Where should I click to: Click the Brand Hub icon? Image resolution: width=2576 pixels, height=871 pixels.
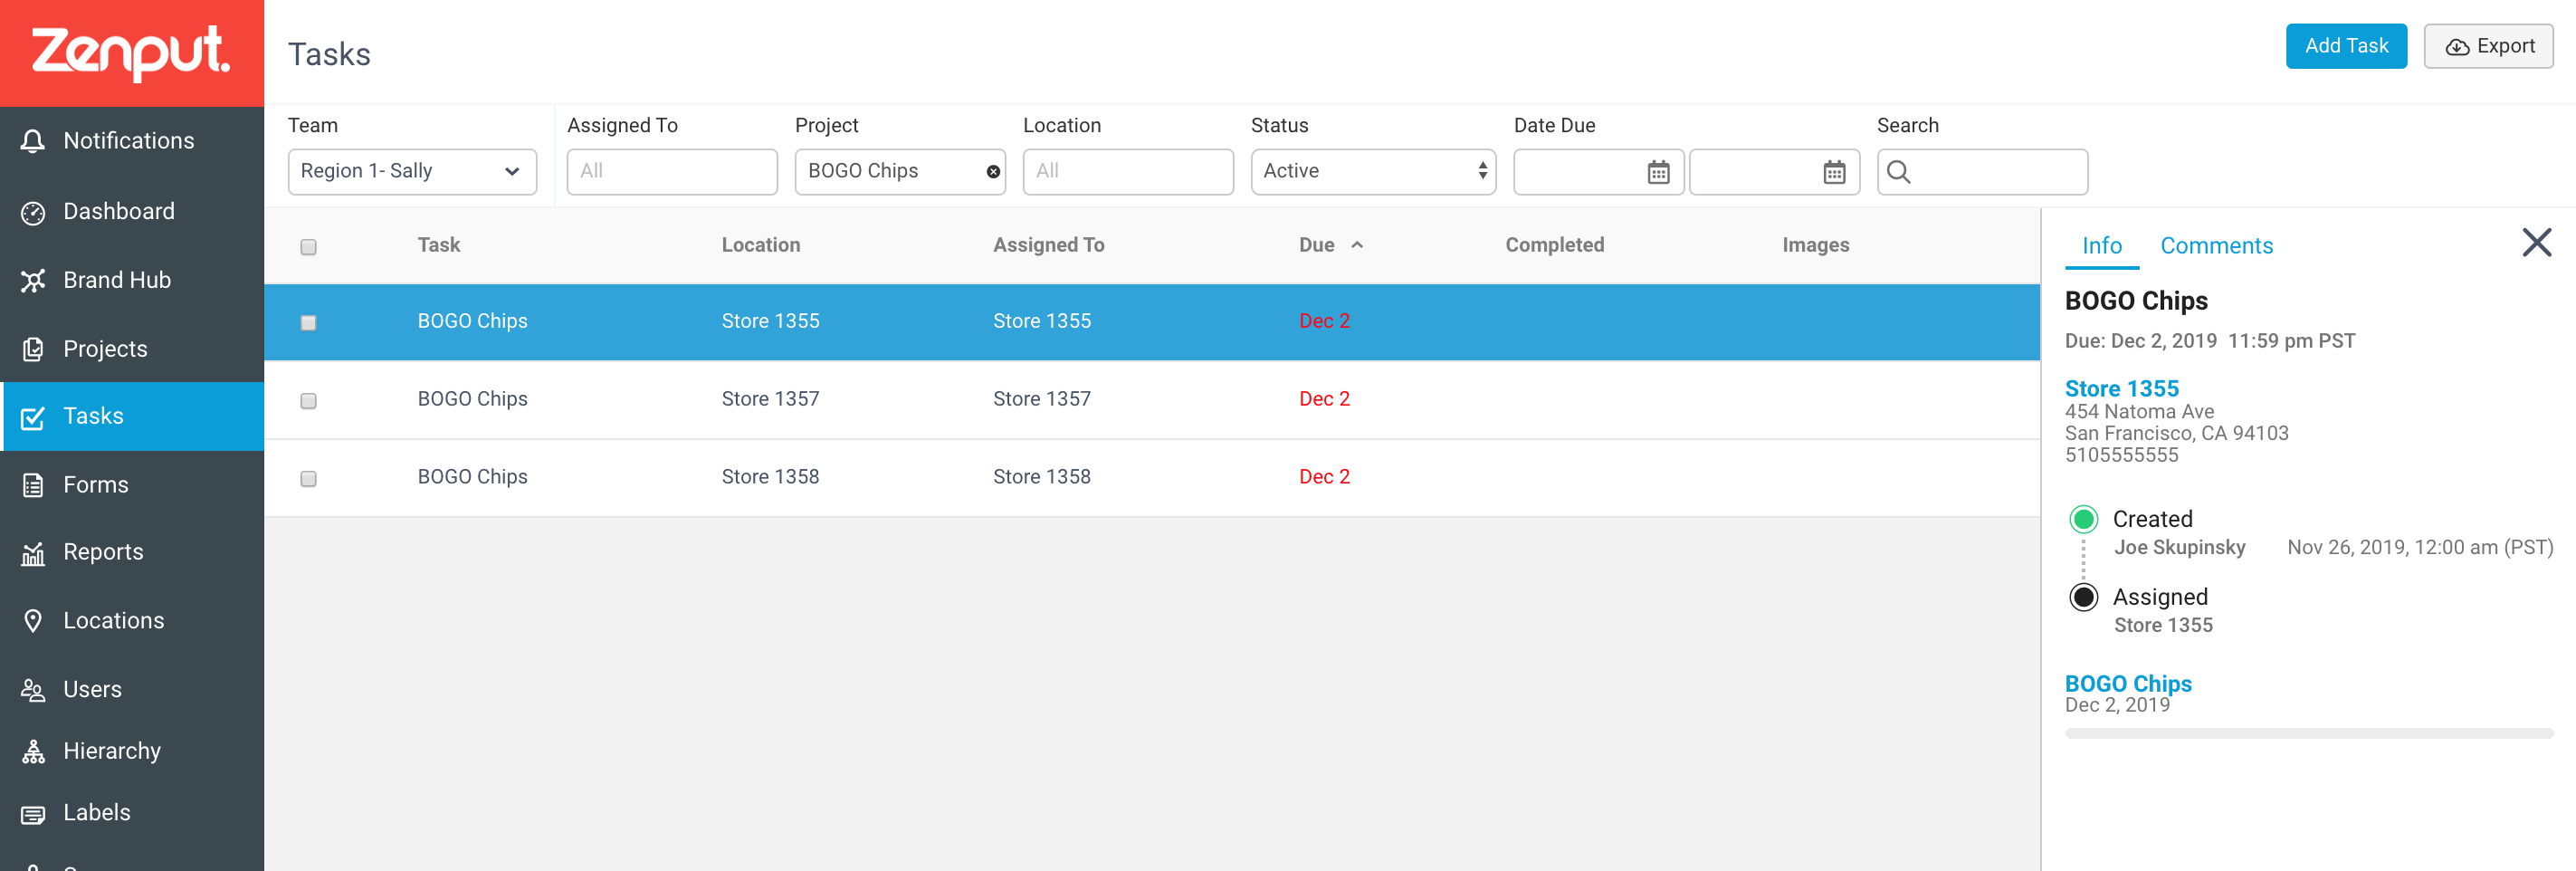point(33,281)
